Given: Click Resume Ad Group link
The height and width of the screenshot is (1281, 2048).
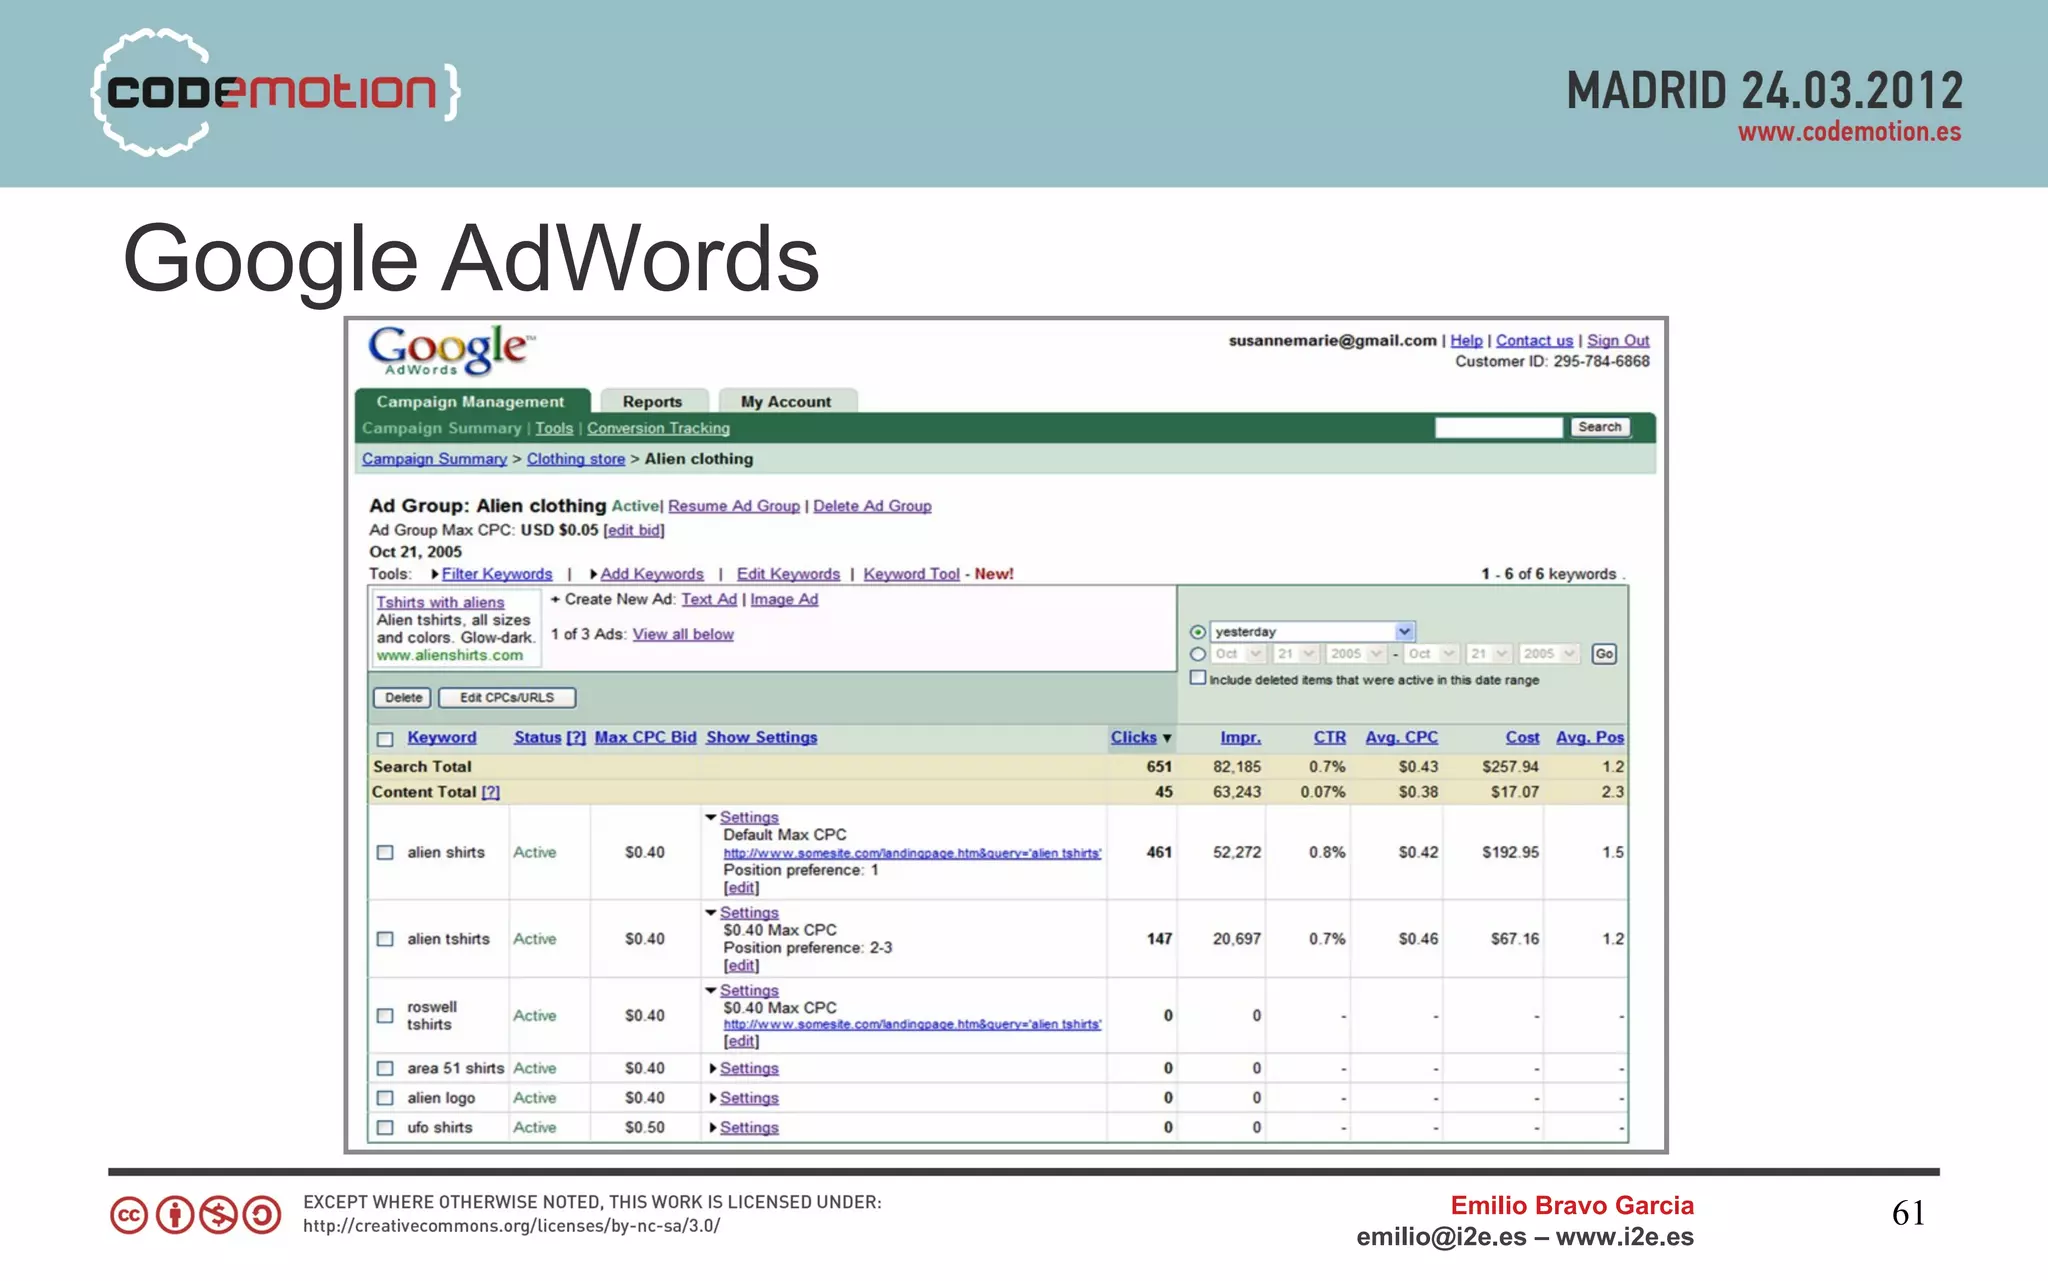Looking at the screenshot, I should coord(734,506).
